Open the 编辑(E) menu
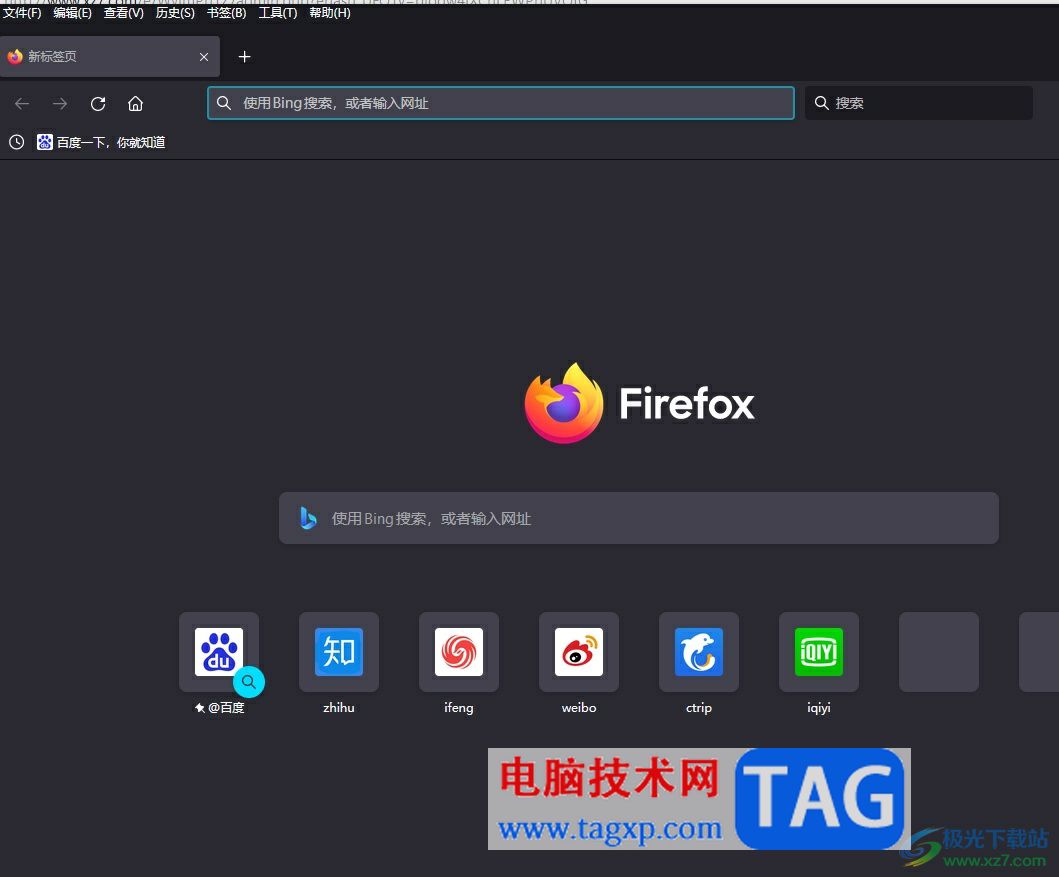 (72, 13)
